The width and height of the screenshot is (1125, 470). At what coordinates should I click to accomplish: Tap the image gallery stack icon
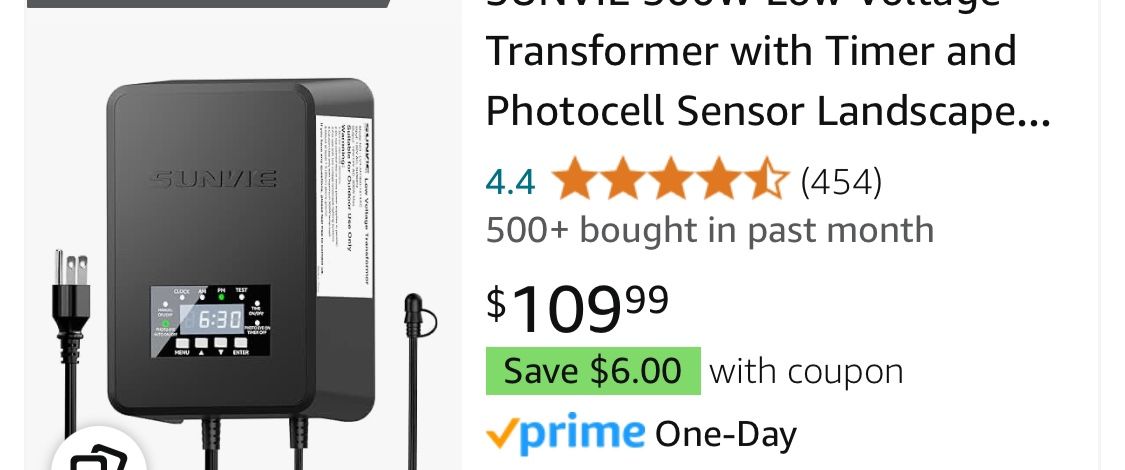[98, 455]
